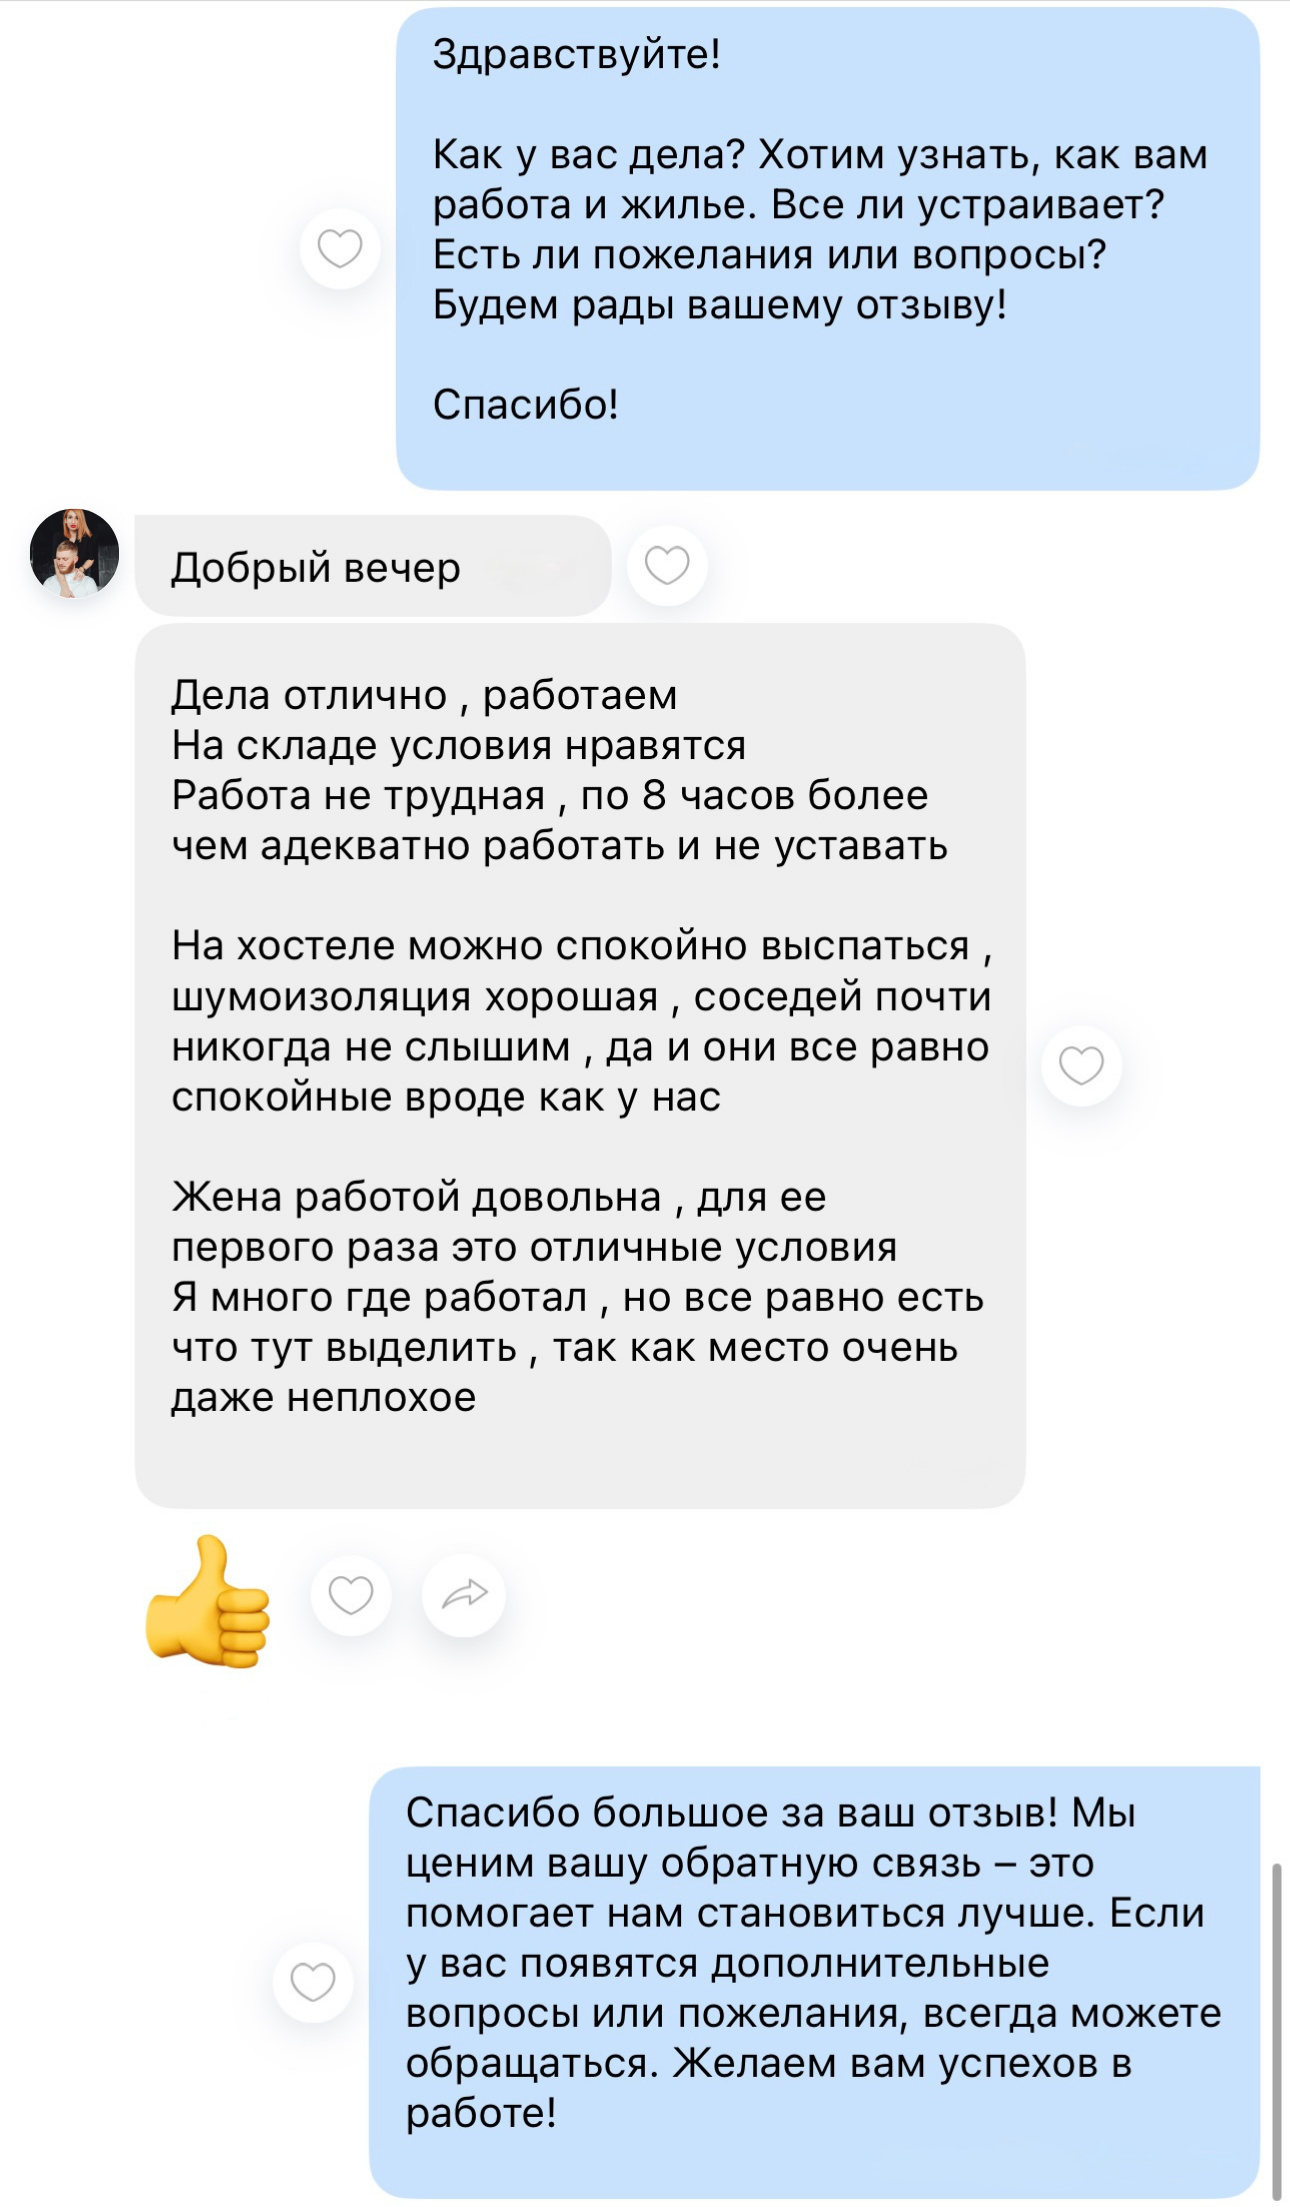Tap the heart next to thumbs-up emoji
1290x2207 pixels.
click(351, 1596)
